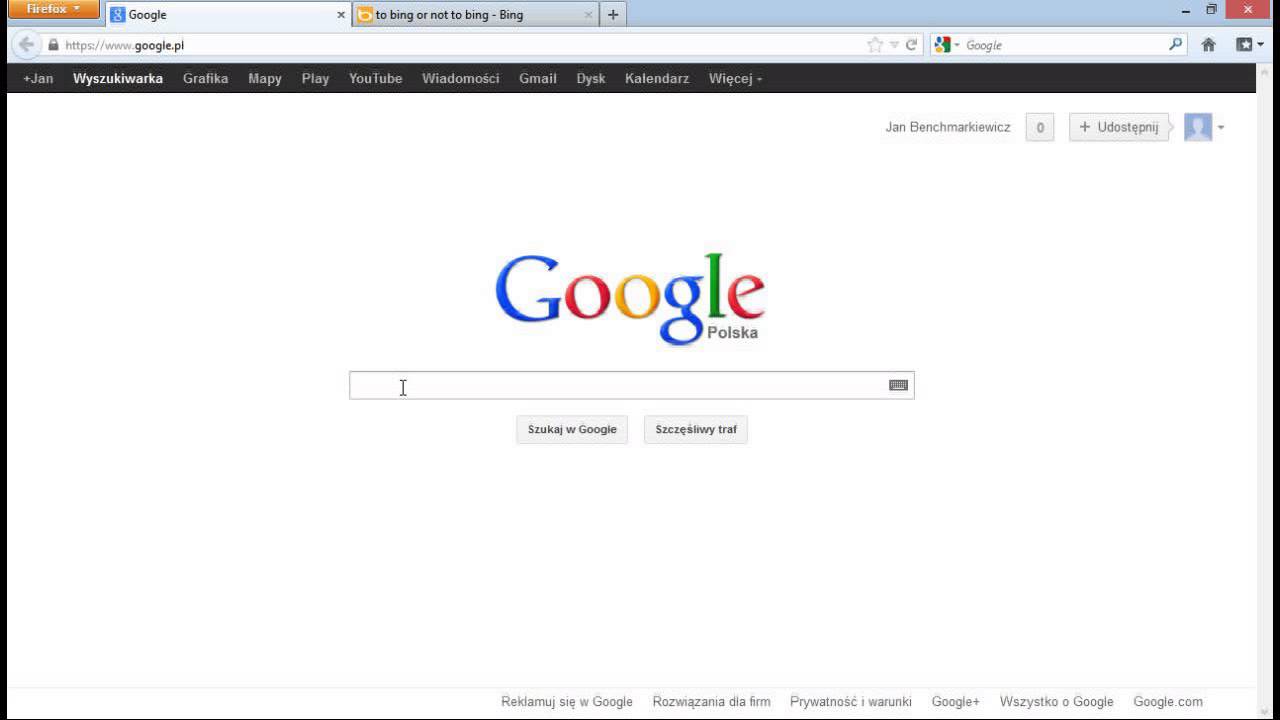Bookmark this page with the star icon

(x=875, y=45)
